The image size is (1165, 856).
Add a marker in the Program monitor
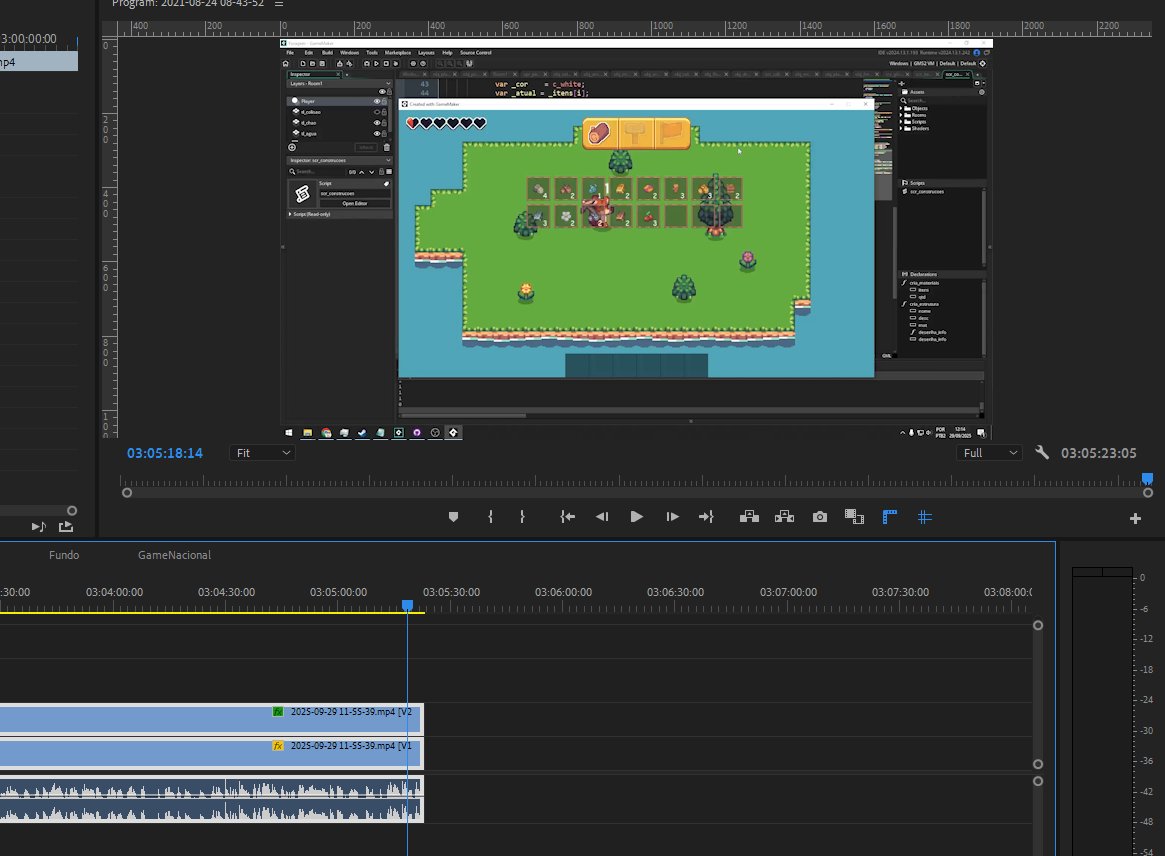[x=453, y=517]
